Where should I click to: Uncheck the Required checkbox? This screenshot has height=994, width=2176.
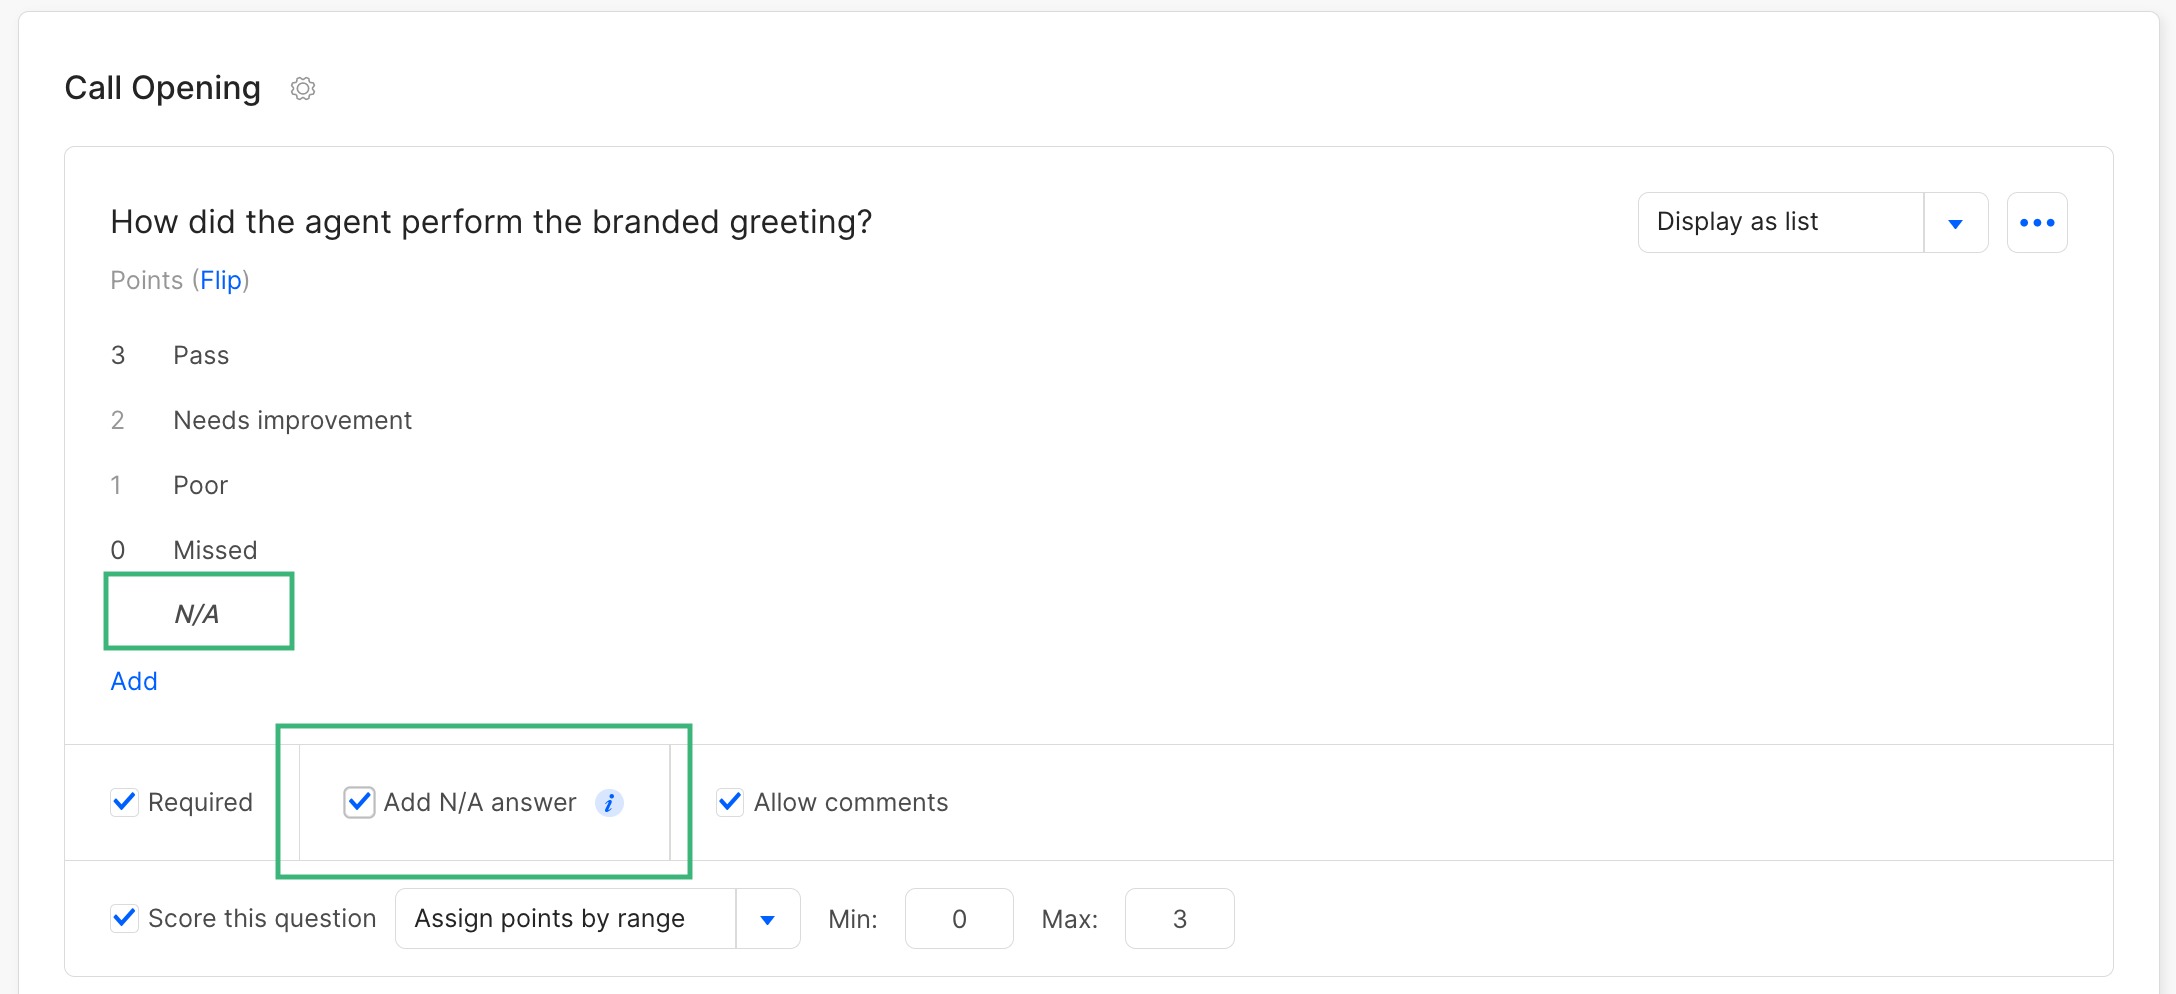[125, 802]
